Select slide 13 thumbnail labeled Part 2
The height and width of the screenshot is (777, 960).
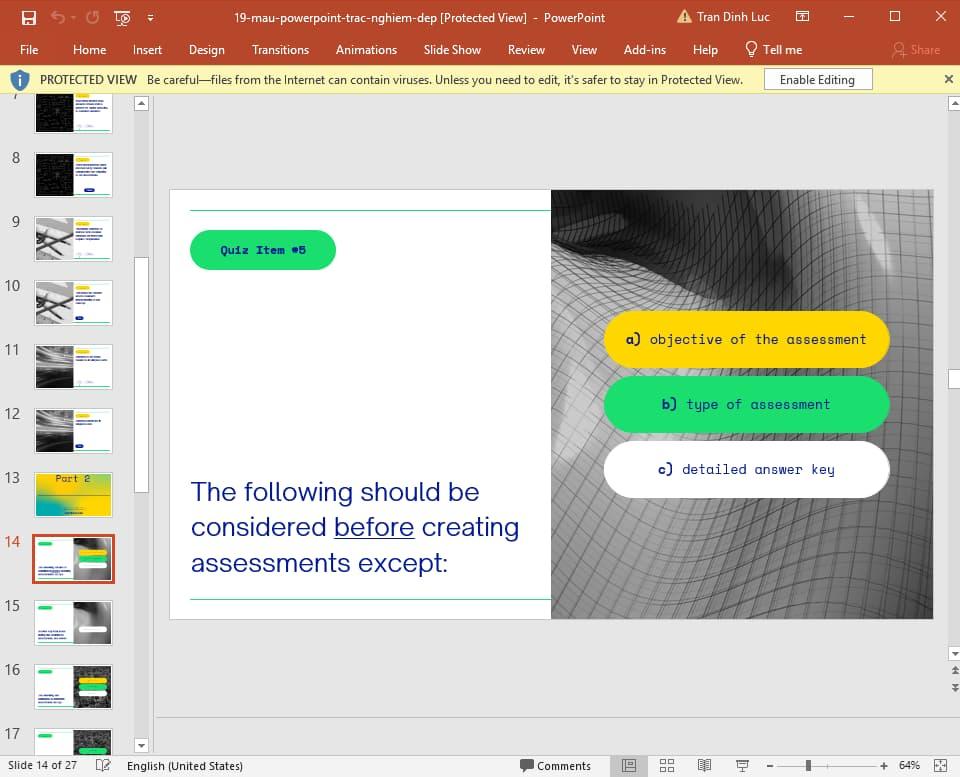tap(72, 493)
